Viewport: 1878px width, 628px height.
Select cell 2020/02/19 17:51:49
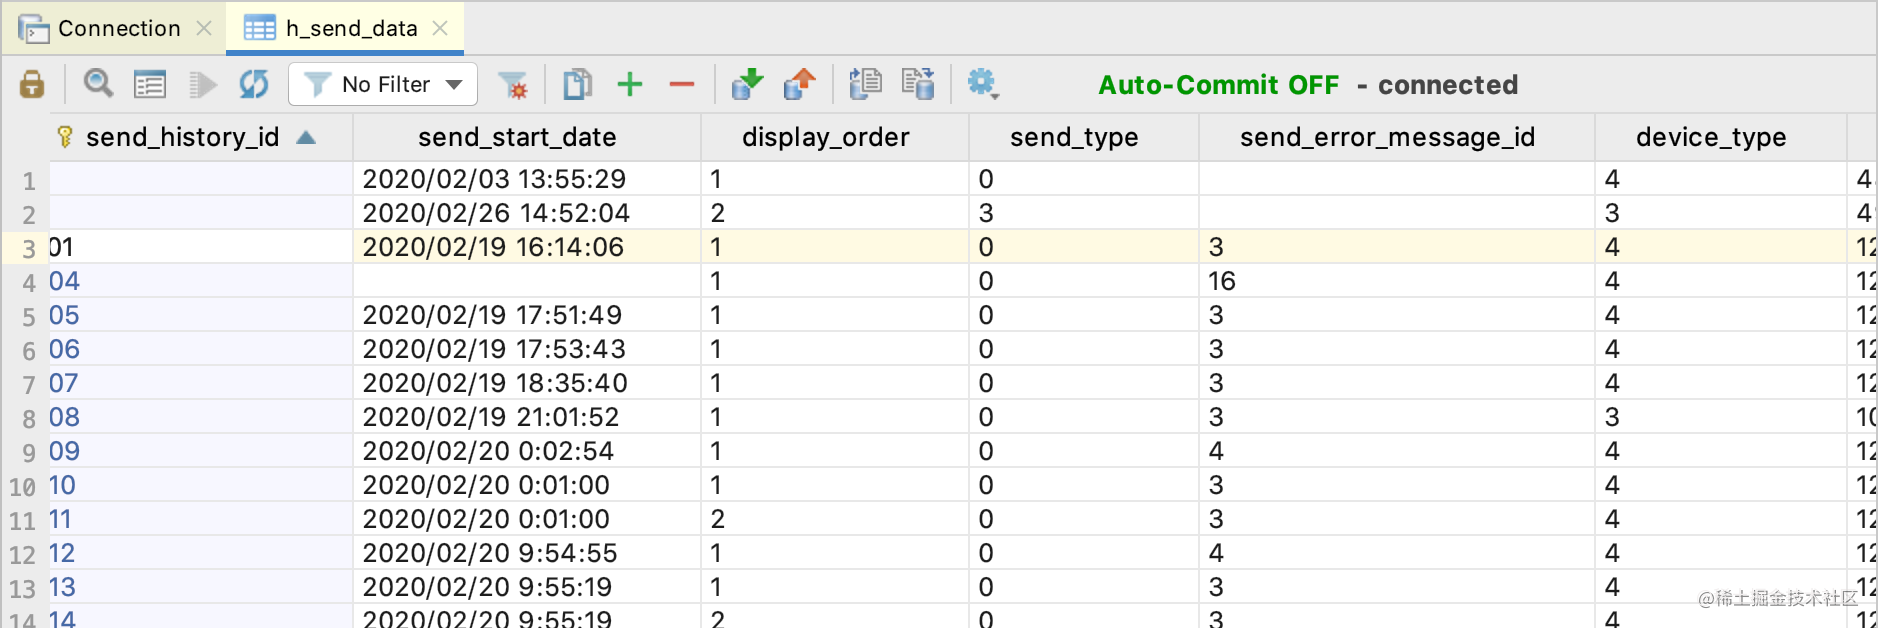526,315
